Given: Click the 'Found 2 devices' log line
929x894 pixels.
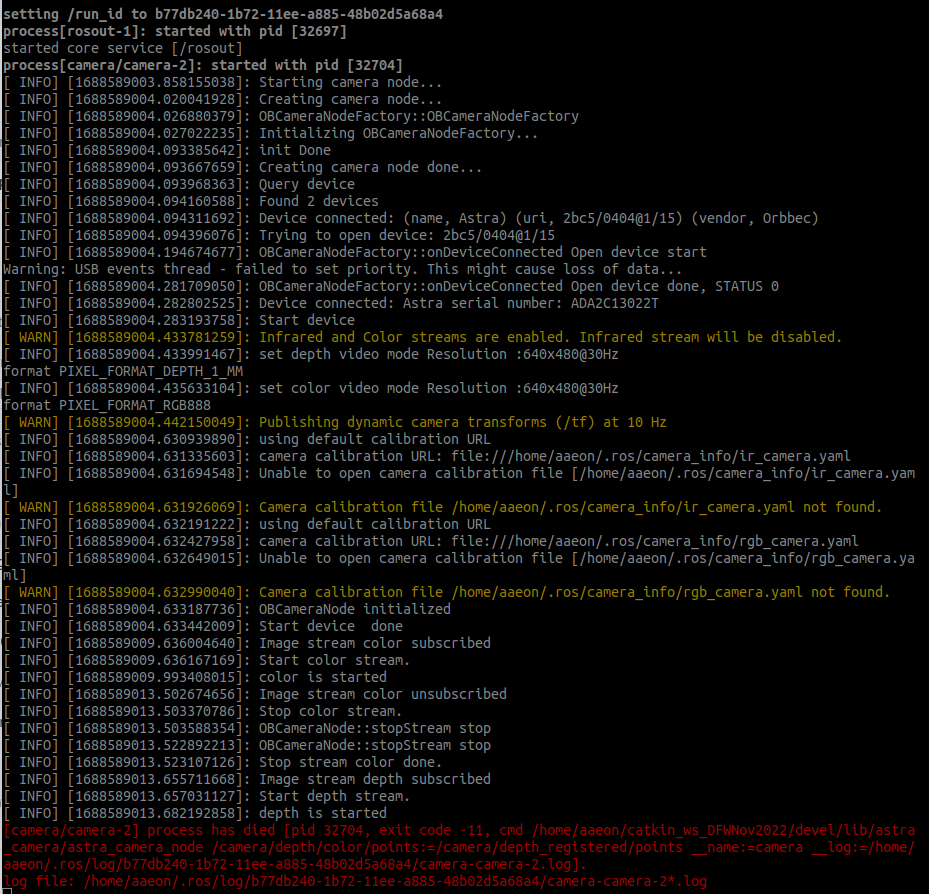Looking at the screenshot, I should pyautogui.click(x=318, y=202).
